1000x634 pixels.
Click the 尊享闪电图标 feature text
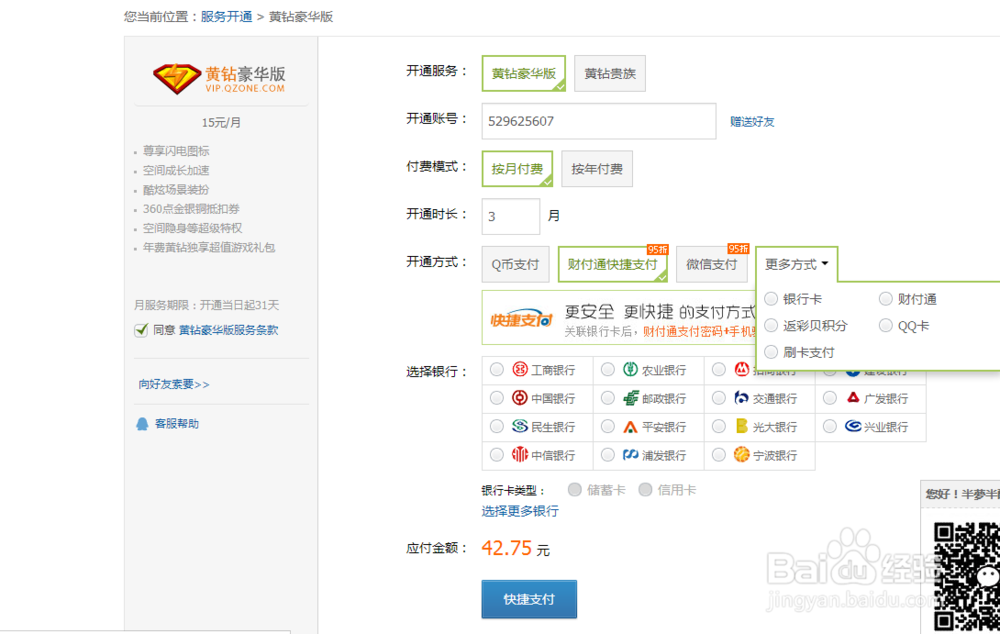[176, 151]
